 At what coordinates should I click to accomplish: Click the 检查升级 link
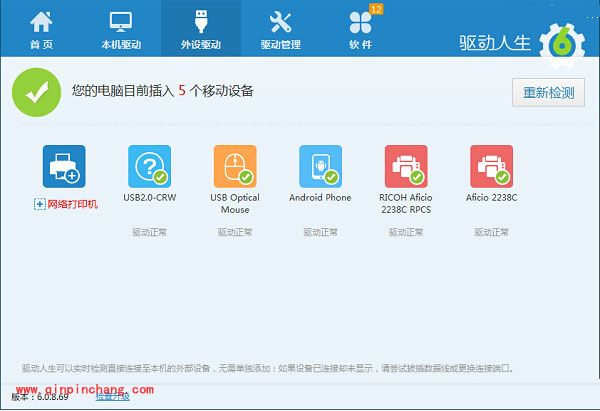pyautogui.click(x=112, y=397)
